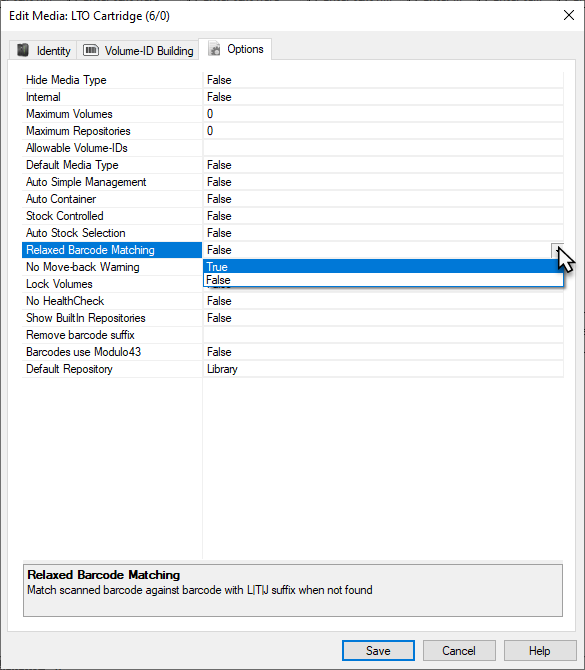The height and width of the screenshot is (670, 585).
Task: Click the cartridge icon on Identity tab
Action: pos(23,50)
